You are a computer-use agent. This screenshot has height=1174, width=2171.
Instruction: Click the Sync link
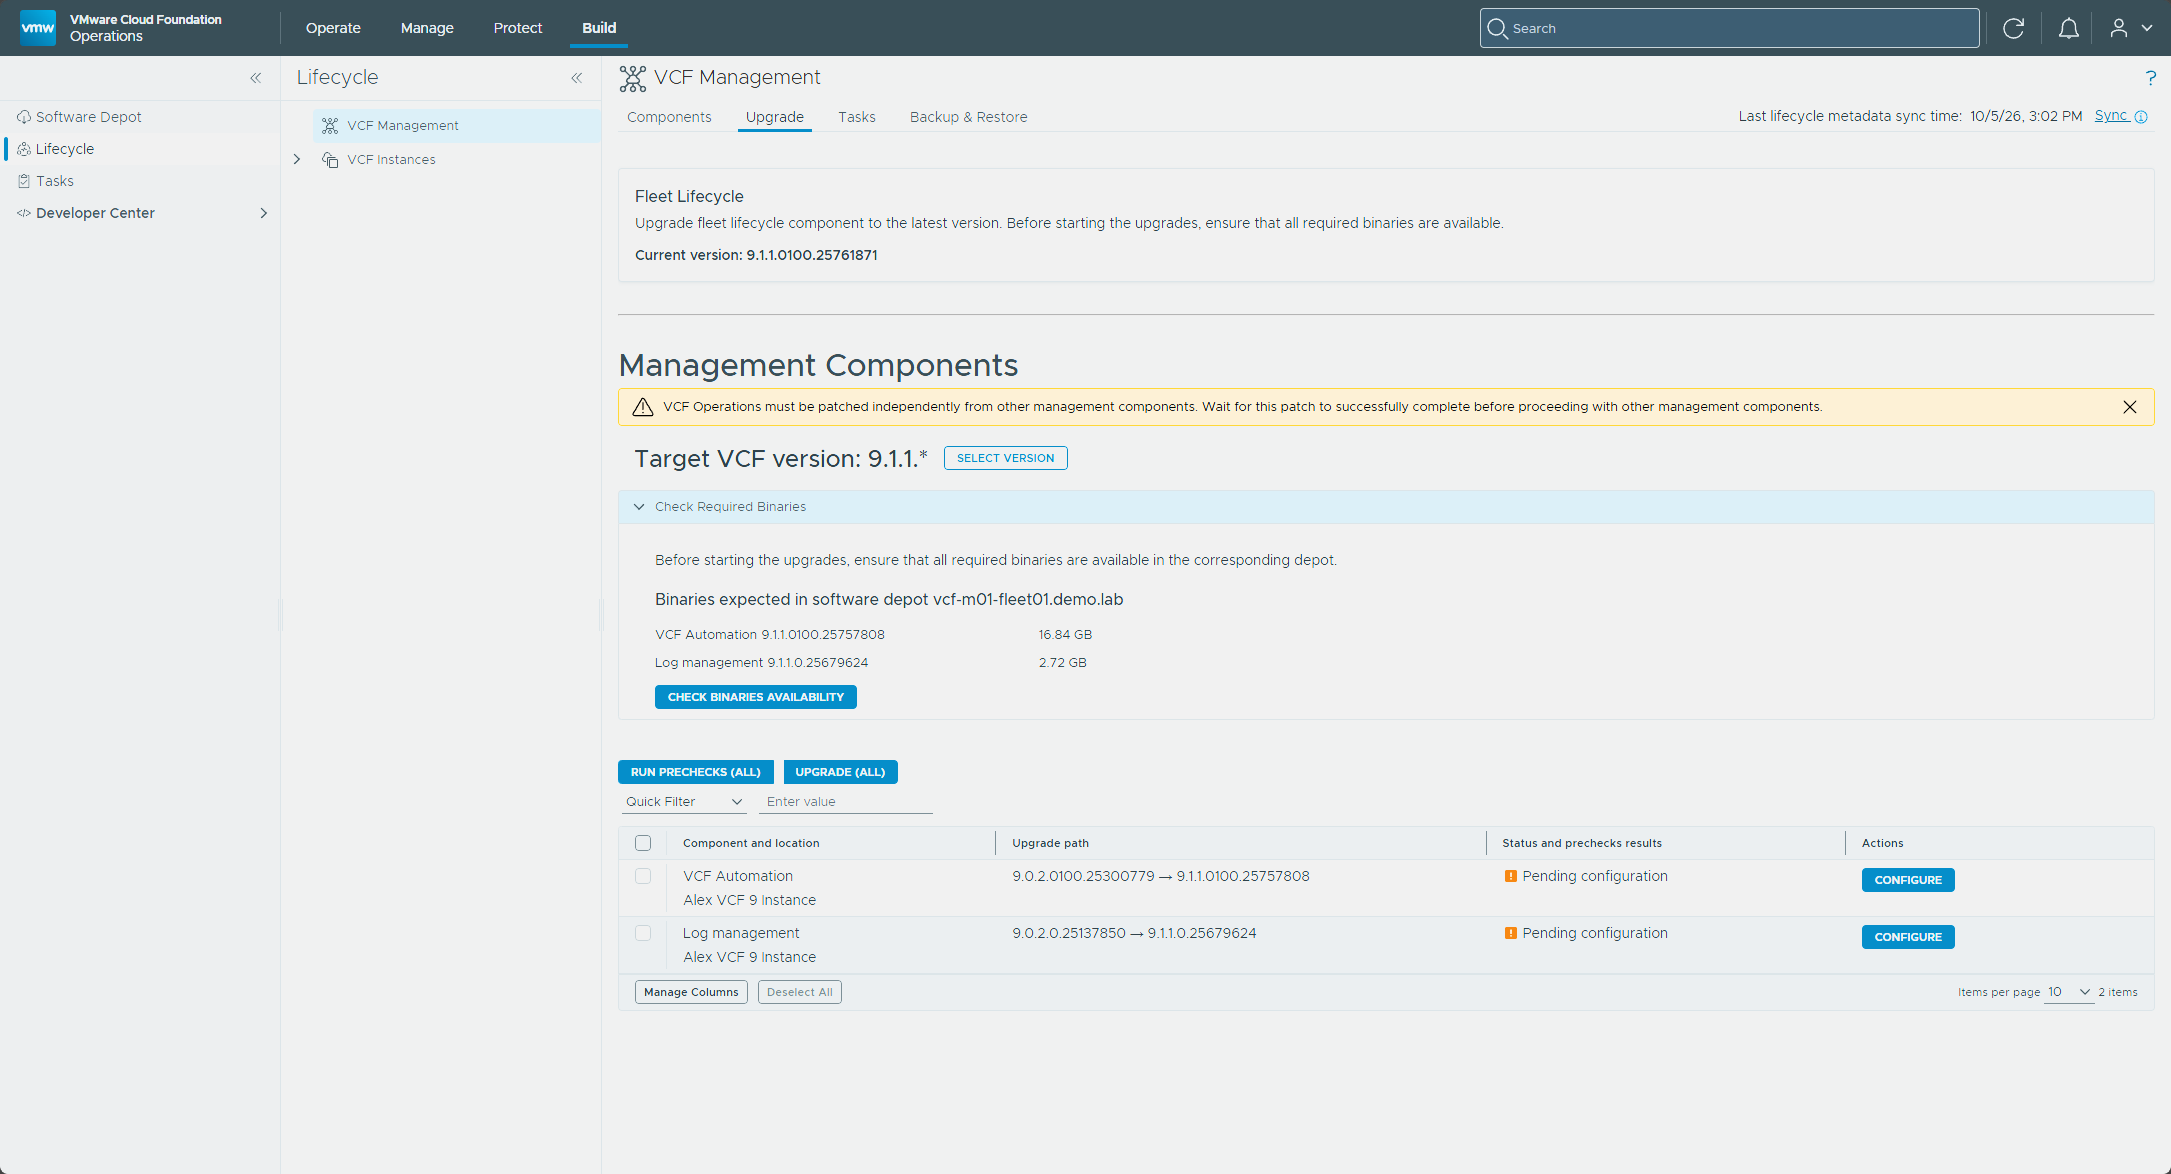(x=2112, y=116)
